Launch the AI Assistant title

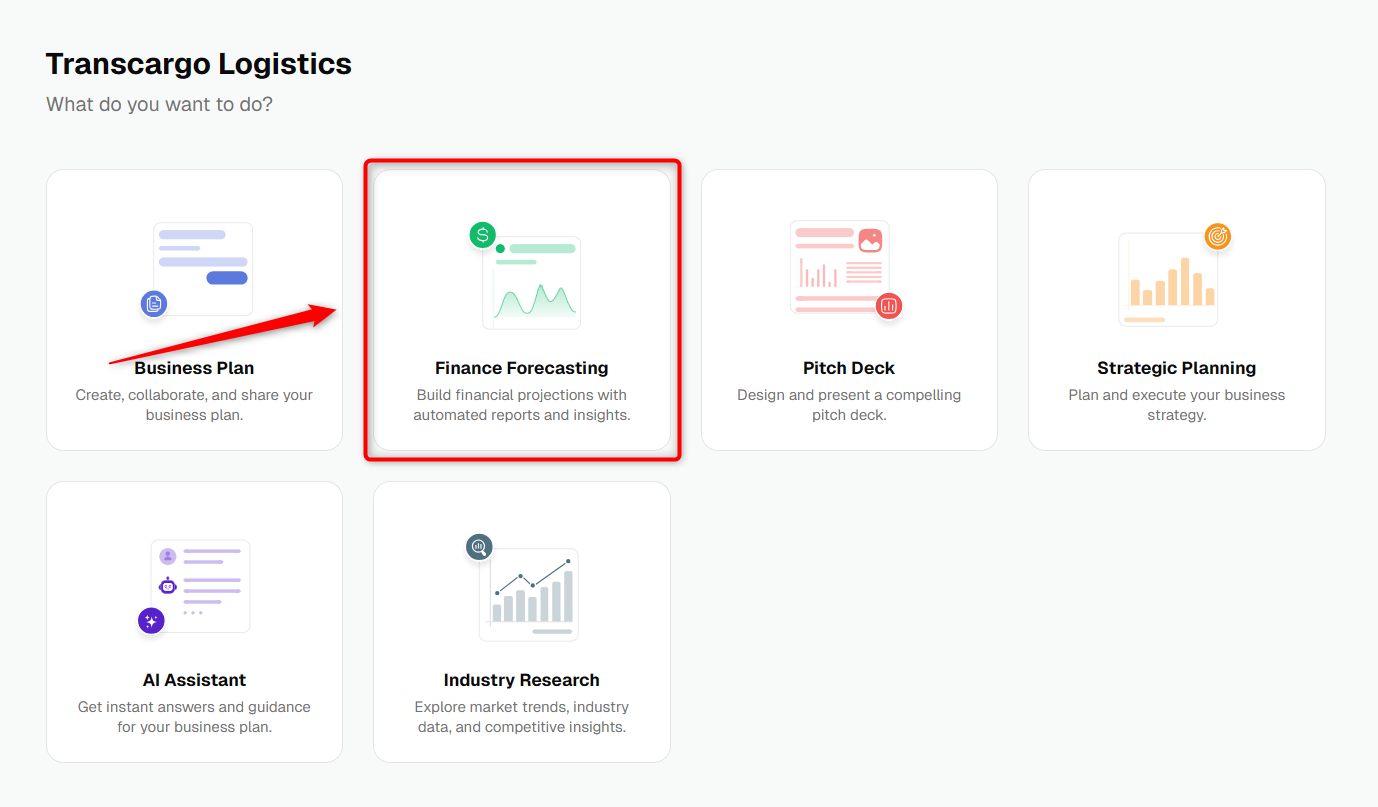pos(195,680)
